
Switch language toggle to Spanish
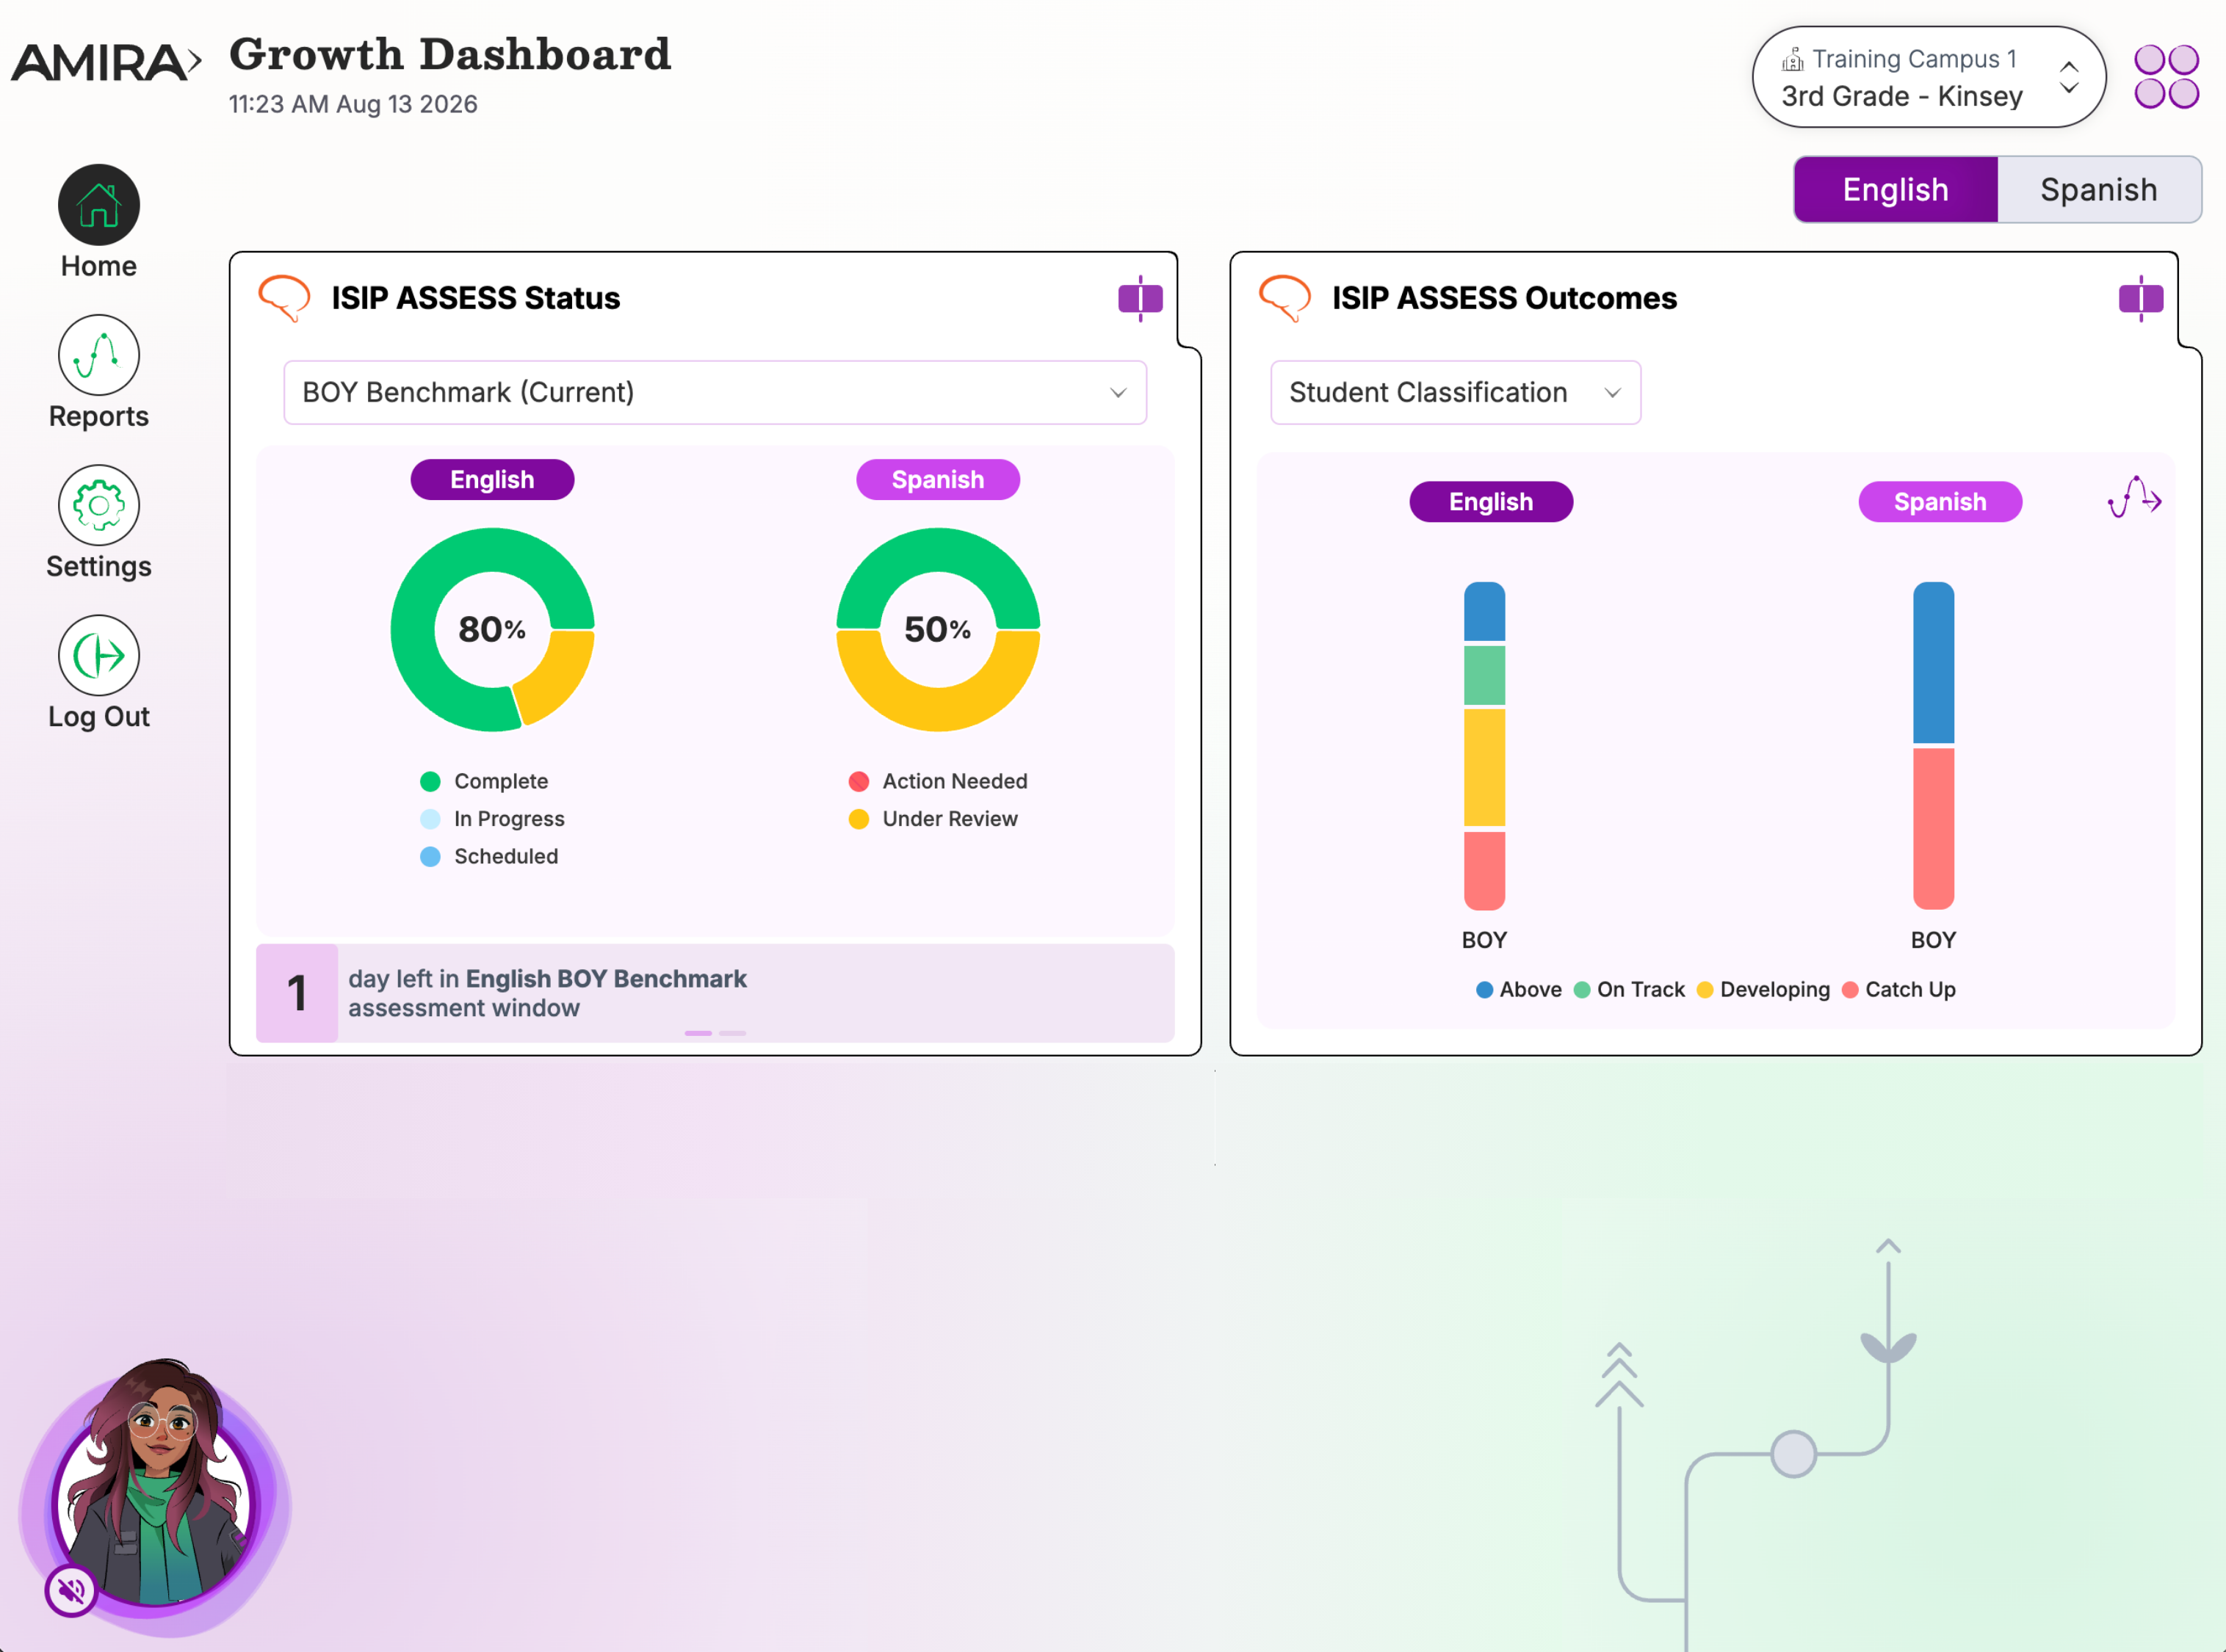(x=2098, y=189)
